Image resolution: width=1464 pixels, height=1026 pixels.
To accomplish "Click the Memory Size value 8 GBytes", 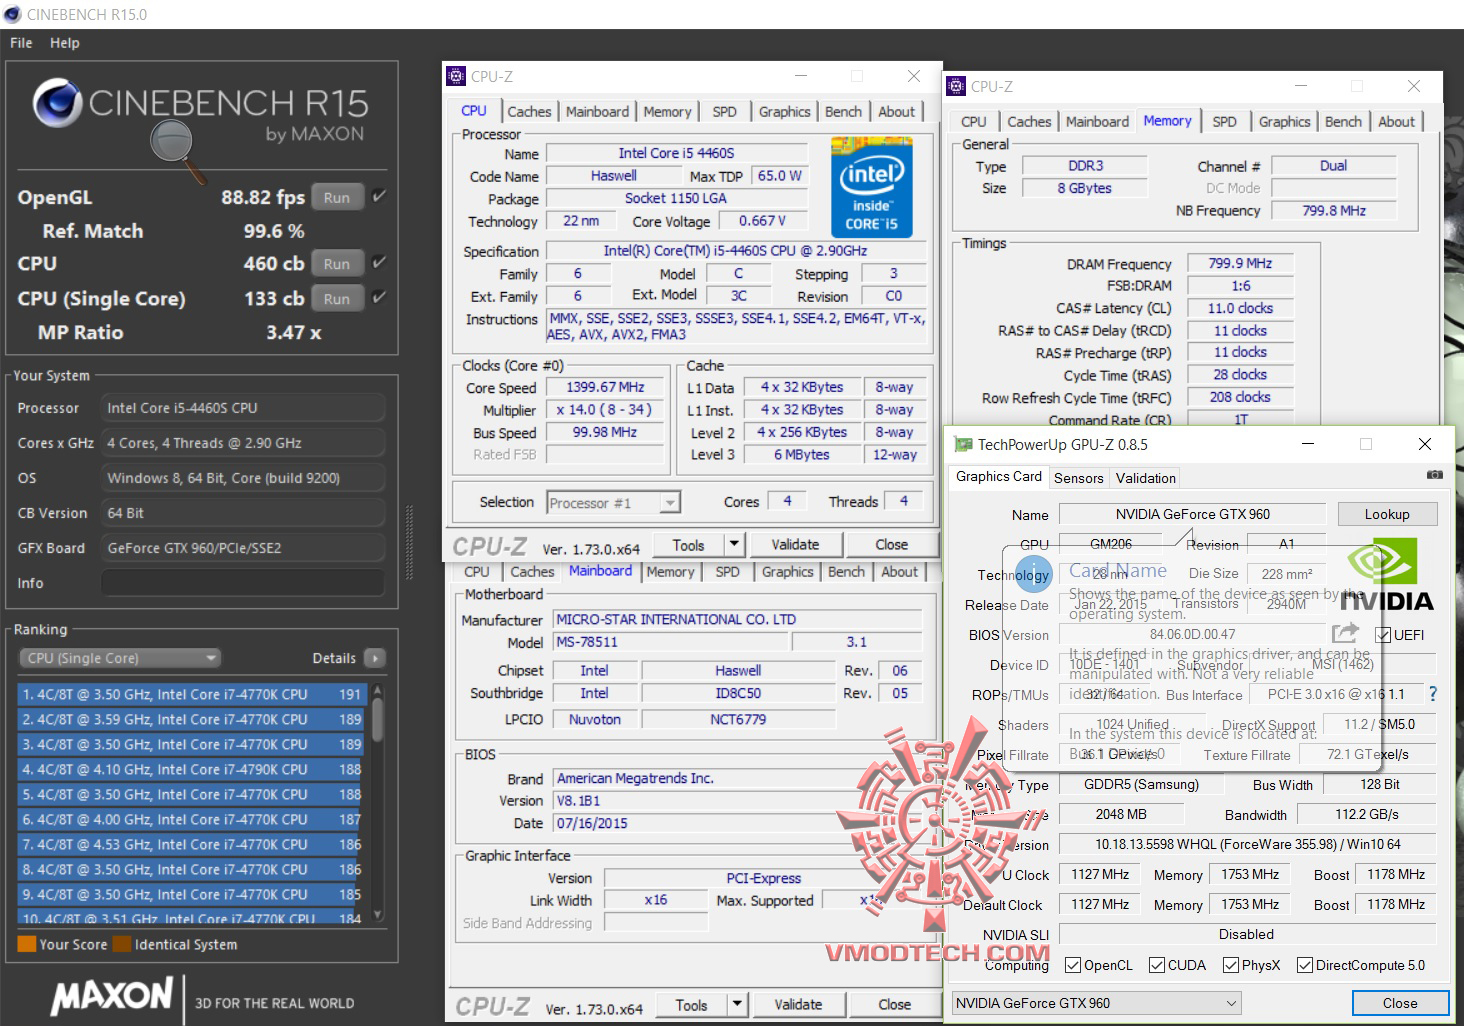I will point(1084,188).
